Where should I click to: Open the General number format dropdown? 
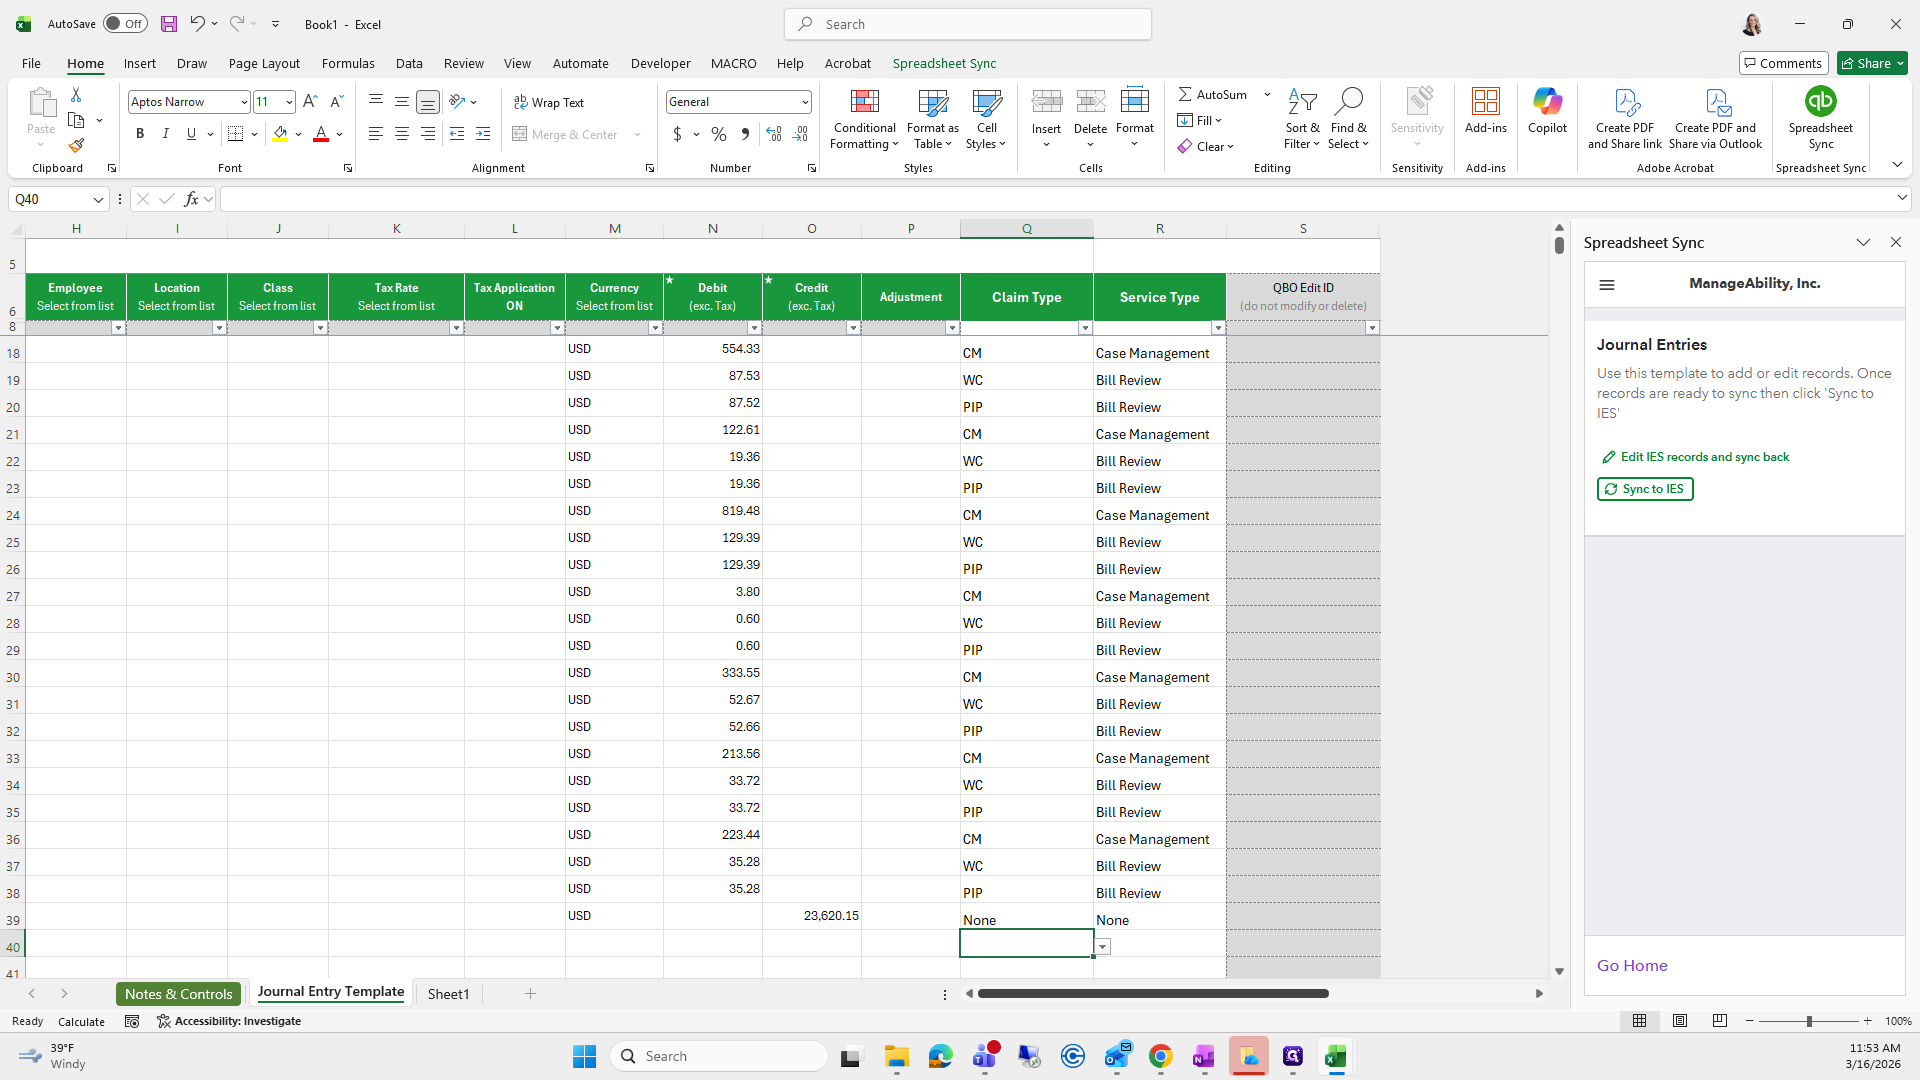pos(804,102)
